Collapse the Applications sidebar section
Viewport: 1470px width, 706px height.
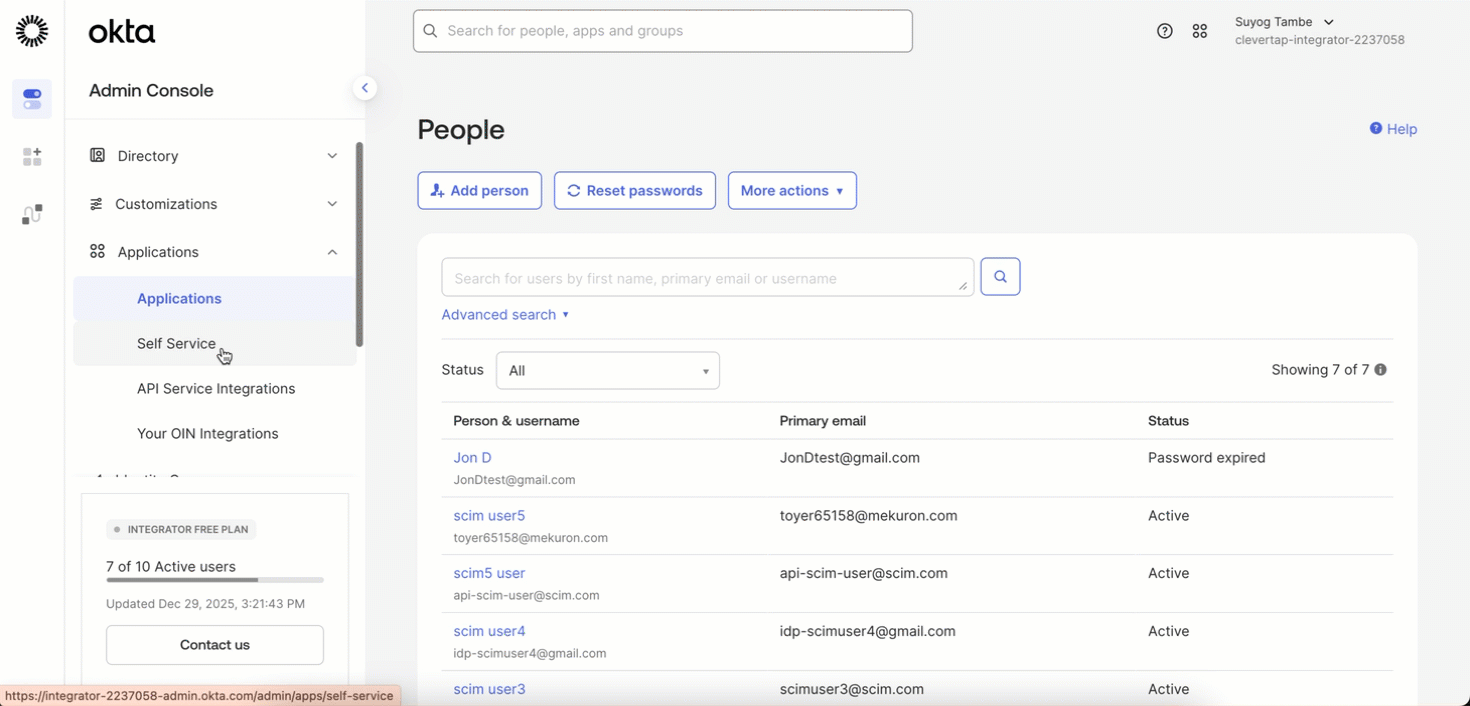[x=332, y=251]
